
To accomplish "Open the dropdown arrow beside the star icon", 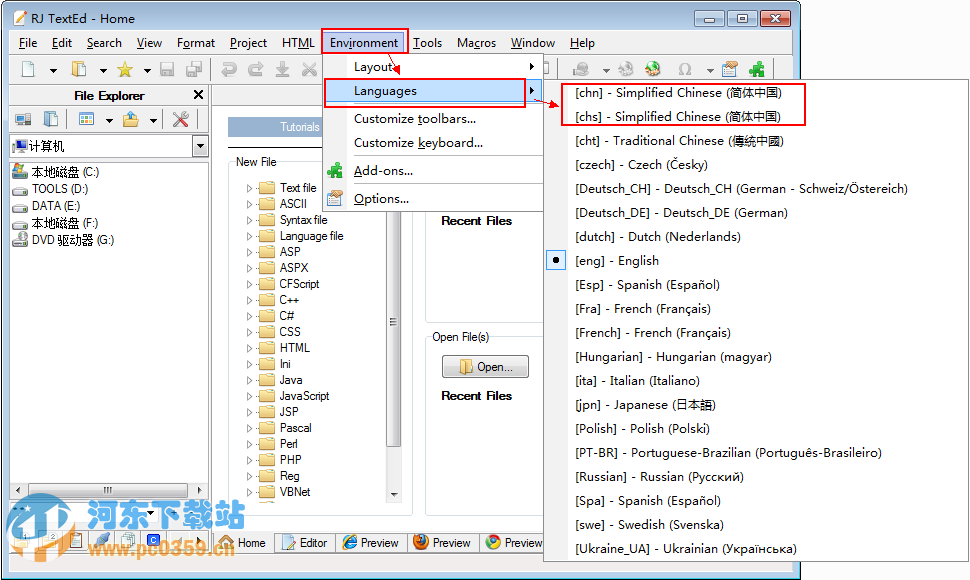I will tap(147, 70).
